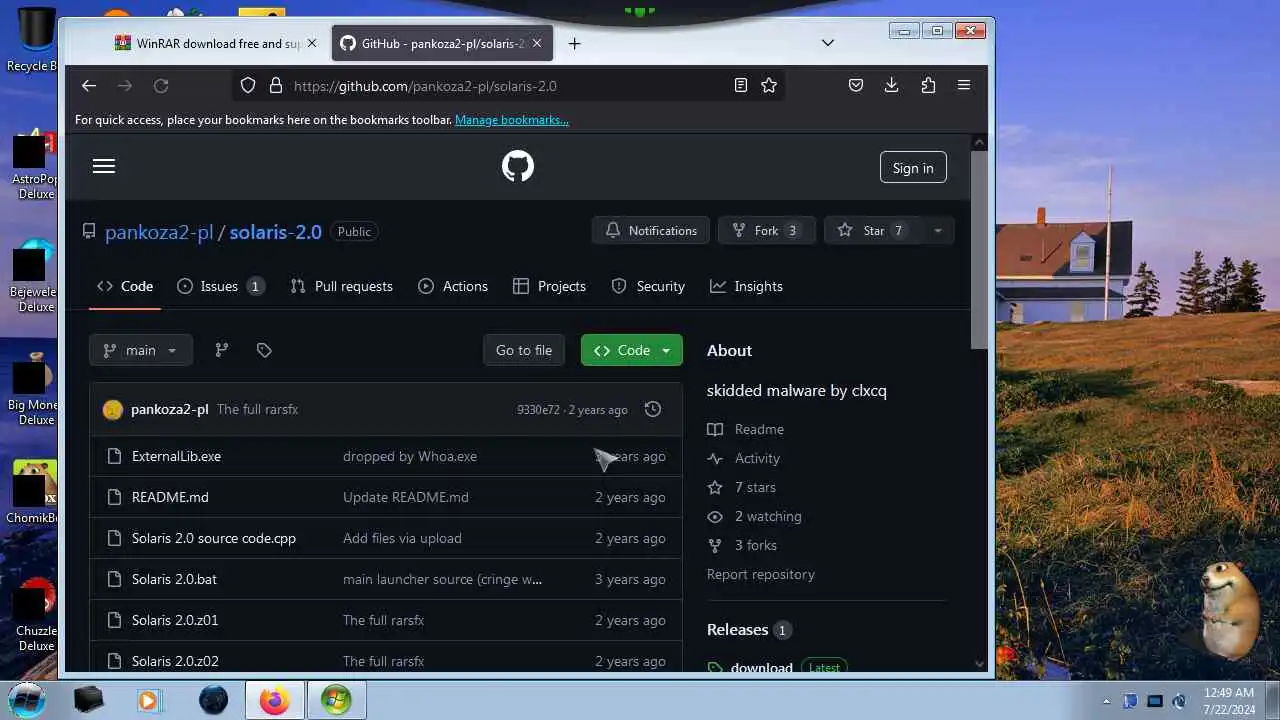1280x720 pixels.
Task: Open the README.md file
Action: pos(170,497)
